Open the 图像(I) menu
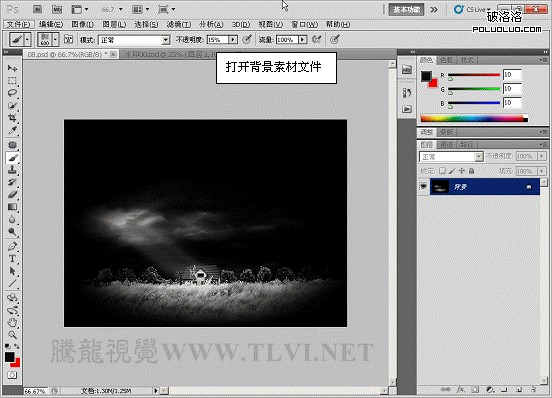This screenshot has height=398, width=552. pyautogui.click(x=83, y=24)
